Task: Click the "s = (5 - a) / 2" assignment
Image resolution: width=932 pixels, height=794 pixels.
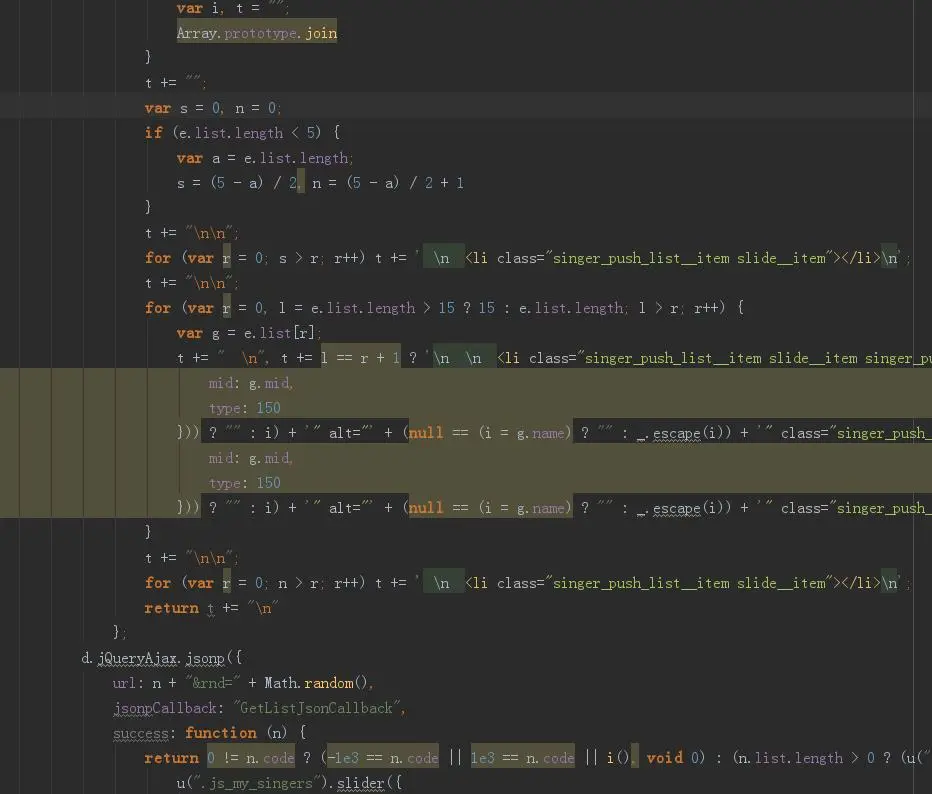Action: 237,183
